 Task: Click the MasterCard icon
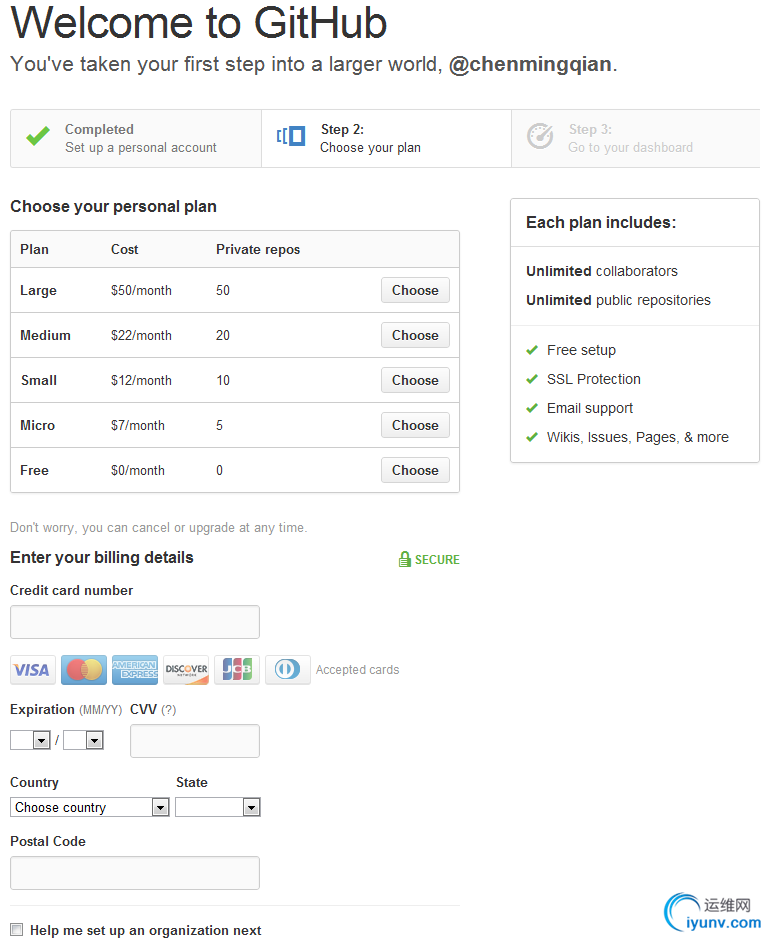pos(84,670)
